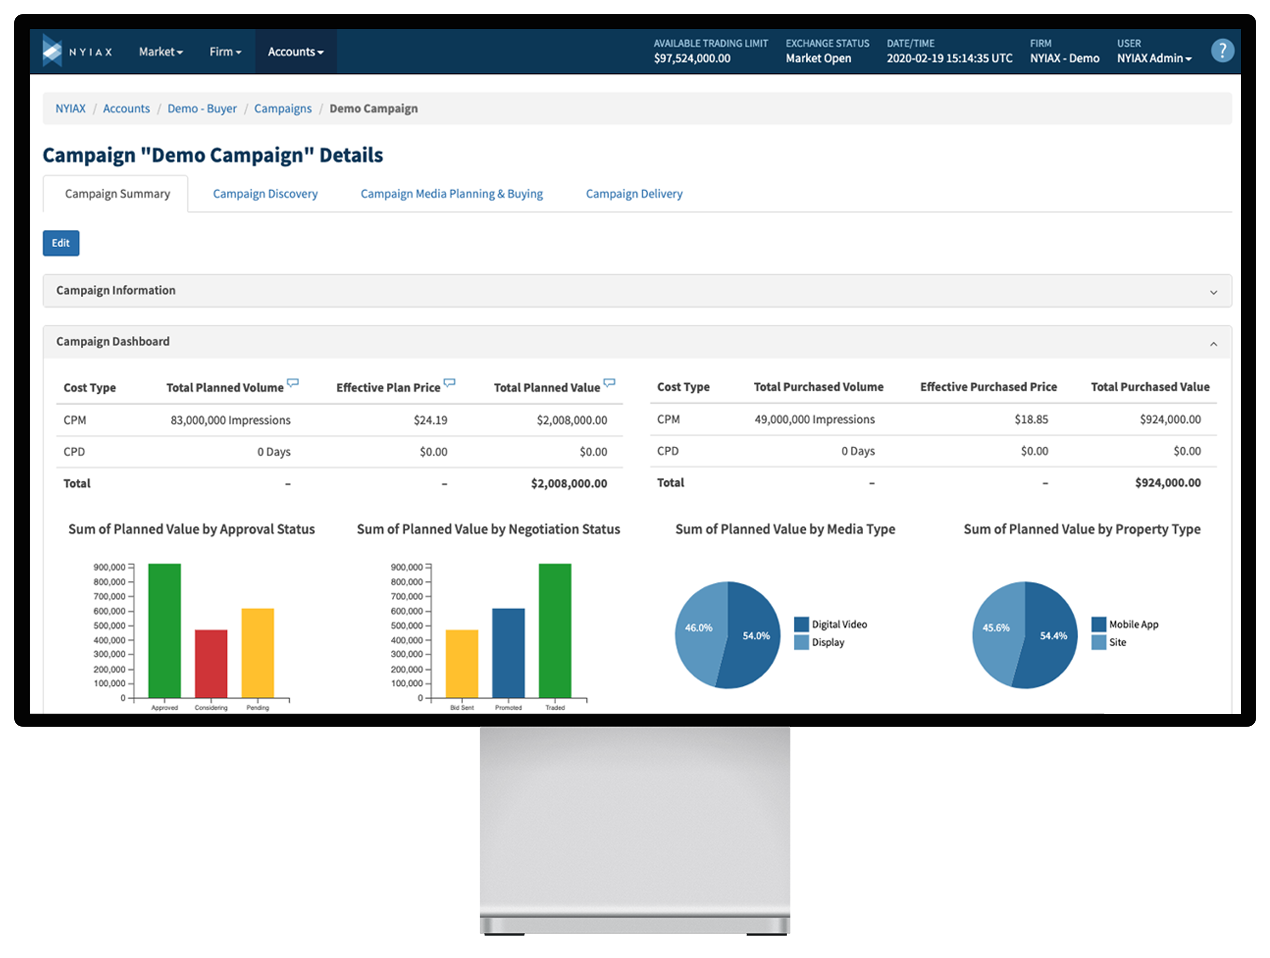The width and height of the screenshot is (1270, 958).
Task: Open the help question mark icon
Action: pyautogui.click(x=1222, y=50)
